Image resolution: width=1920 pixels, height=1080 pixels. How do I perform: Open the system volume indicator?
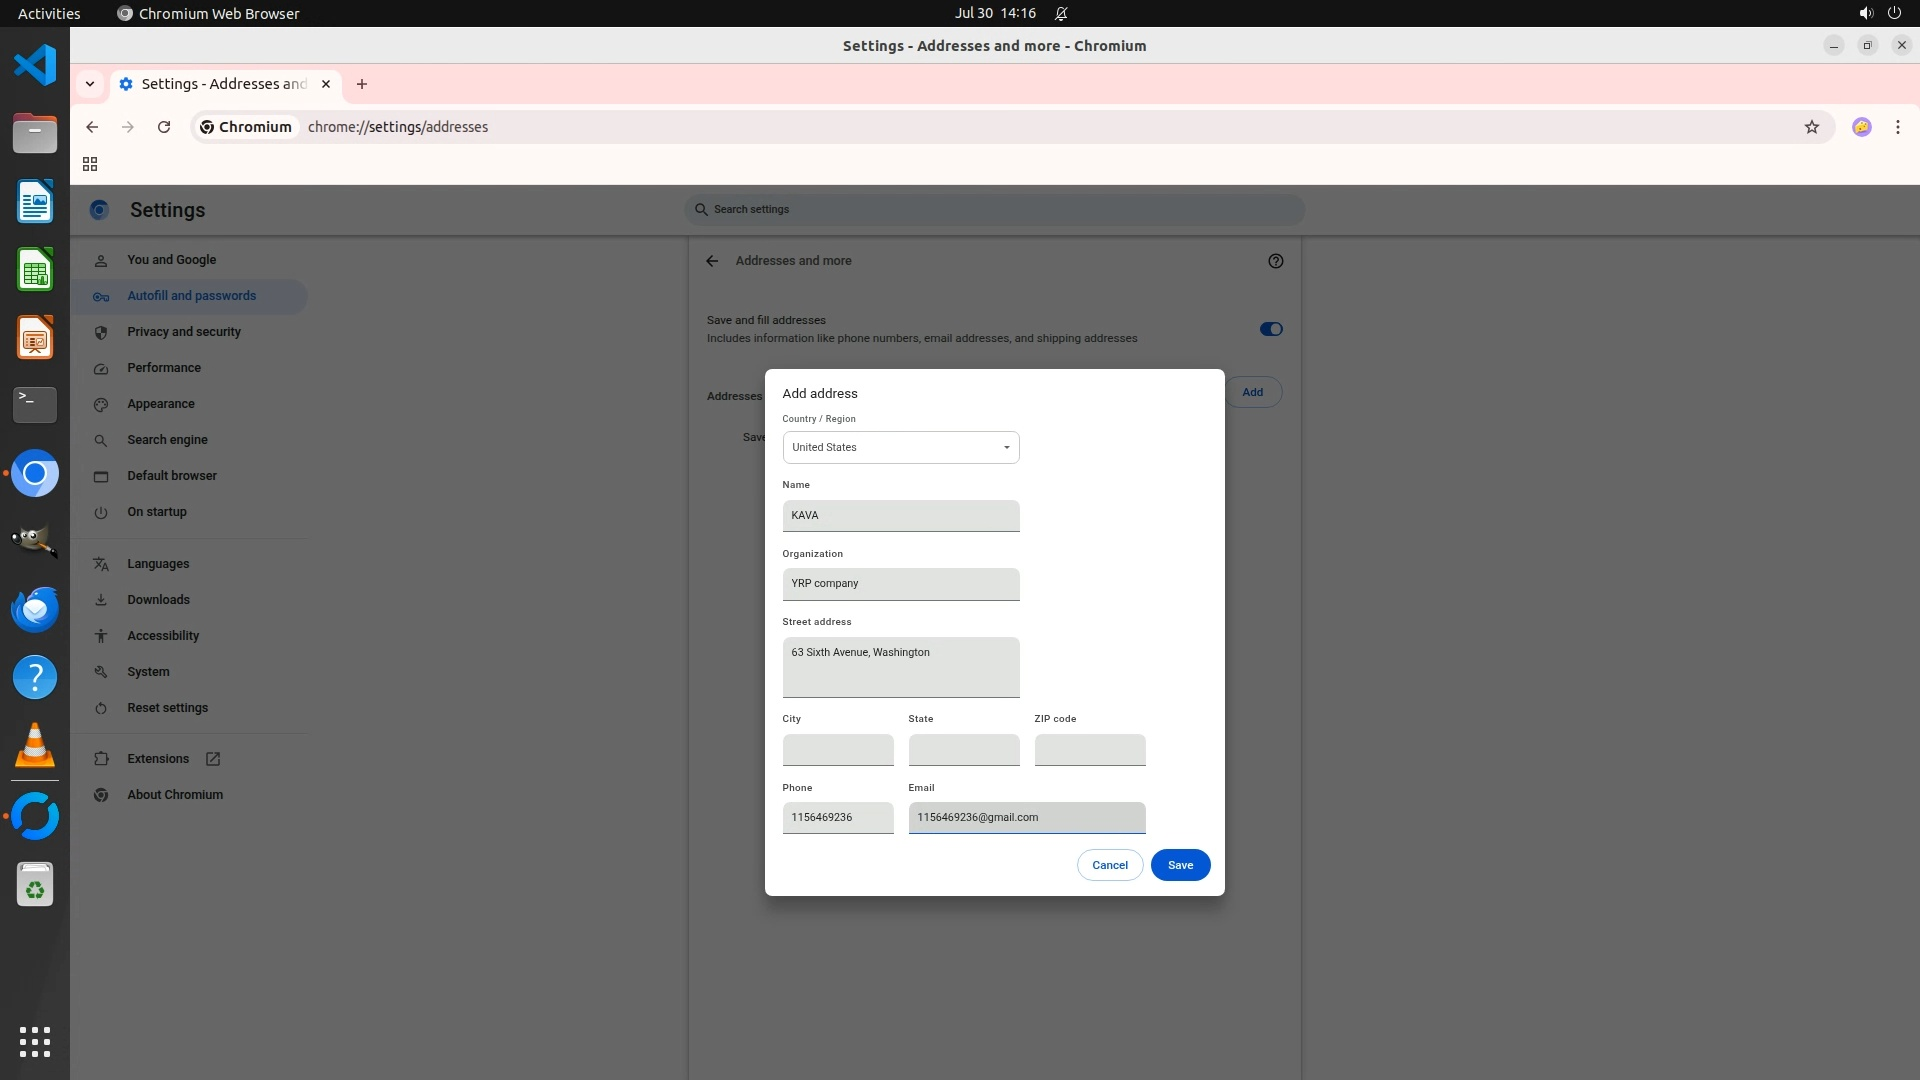click(x=1865, y=13)
